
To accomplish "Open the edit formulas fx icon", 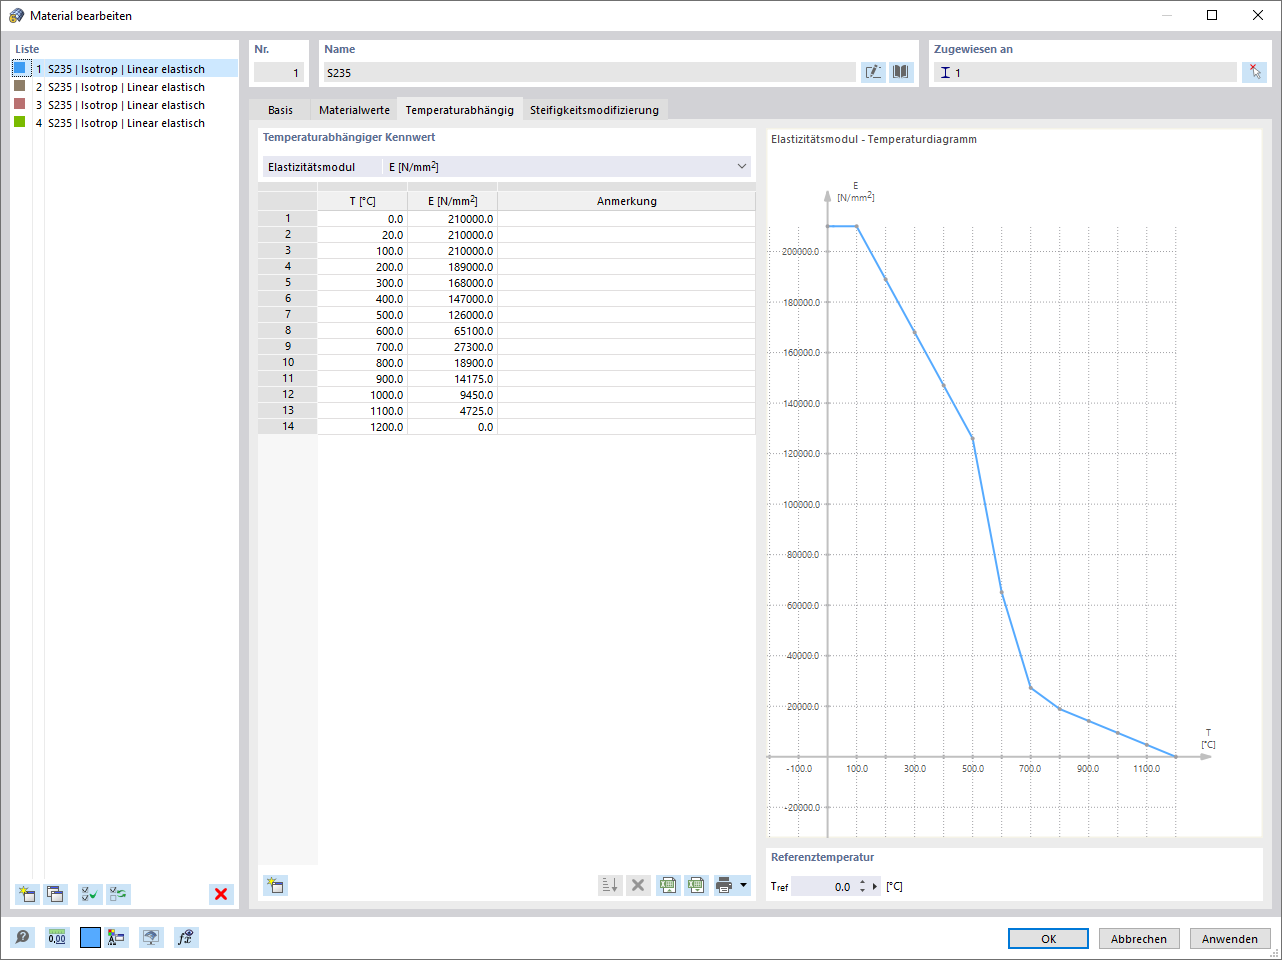I will click(185, 937).
